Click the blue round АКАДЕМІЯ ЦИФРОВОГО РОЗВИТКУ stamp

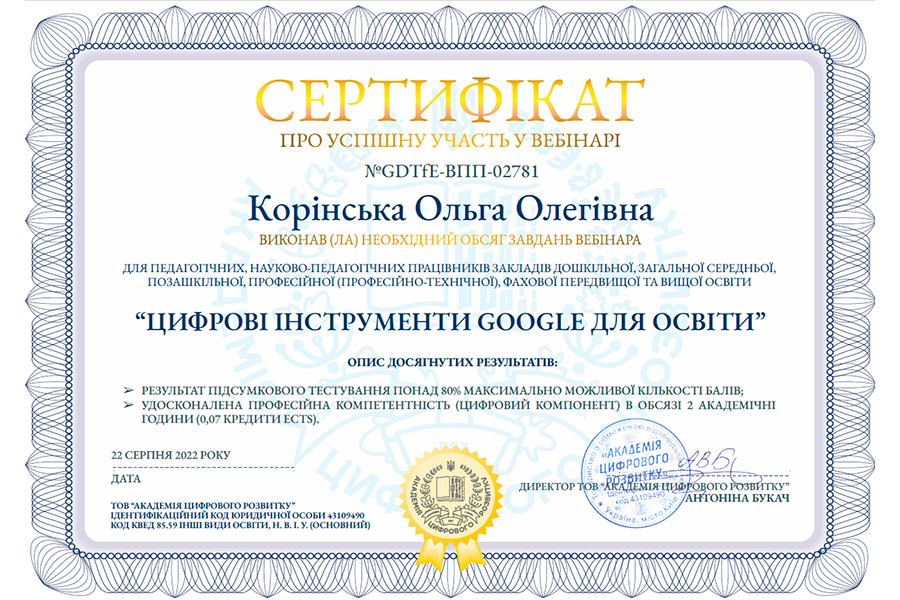635,474
